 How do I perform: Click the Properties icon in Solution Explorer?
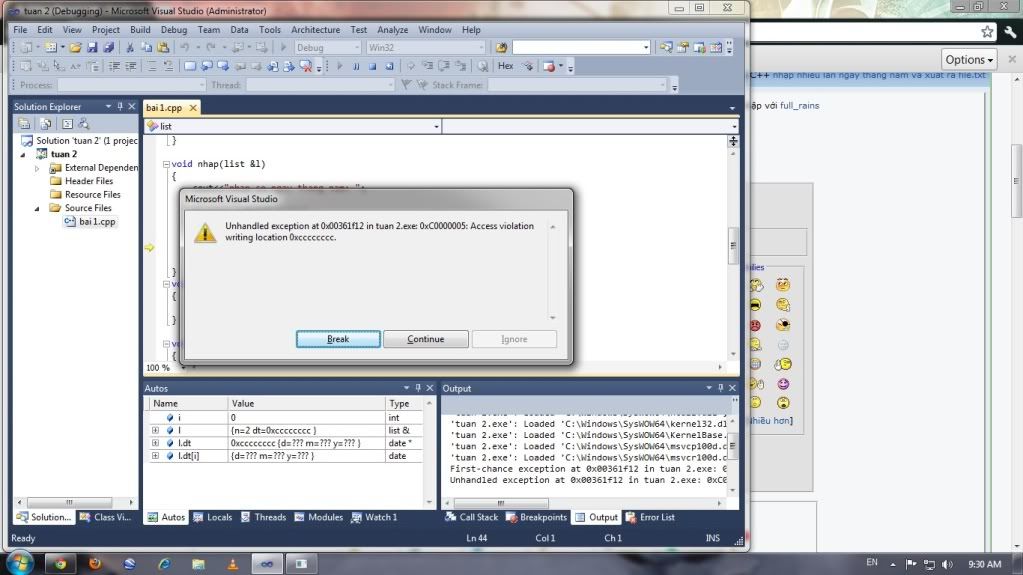[24, 123]
